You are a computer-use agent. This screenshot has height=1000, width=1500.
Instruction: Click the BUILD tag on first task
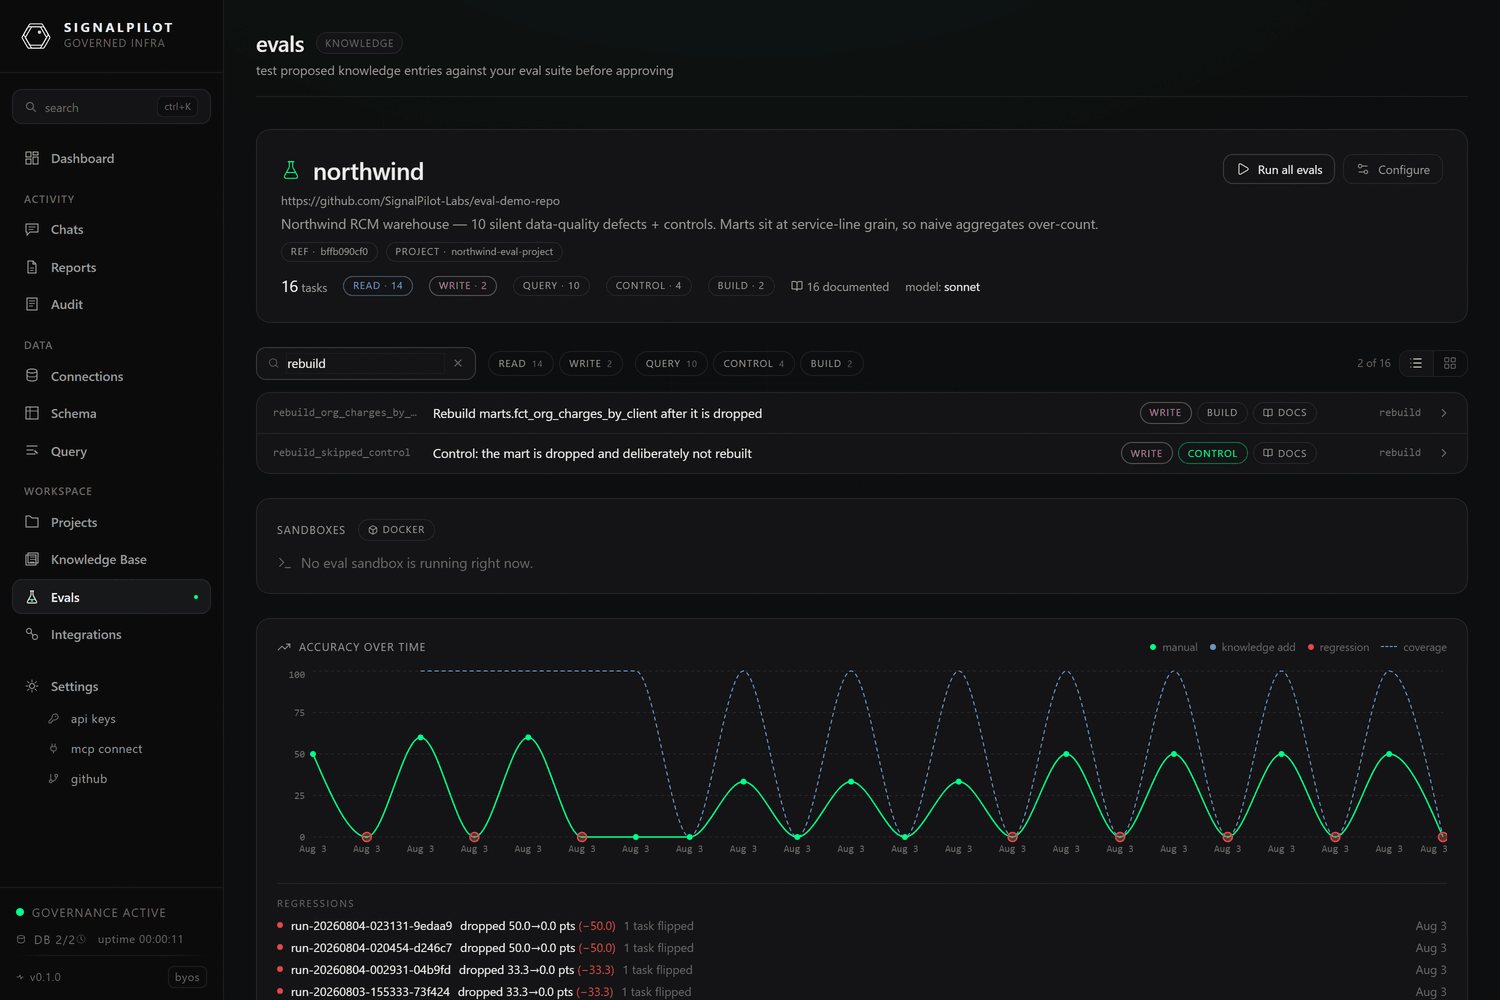1222,413
